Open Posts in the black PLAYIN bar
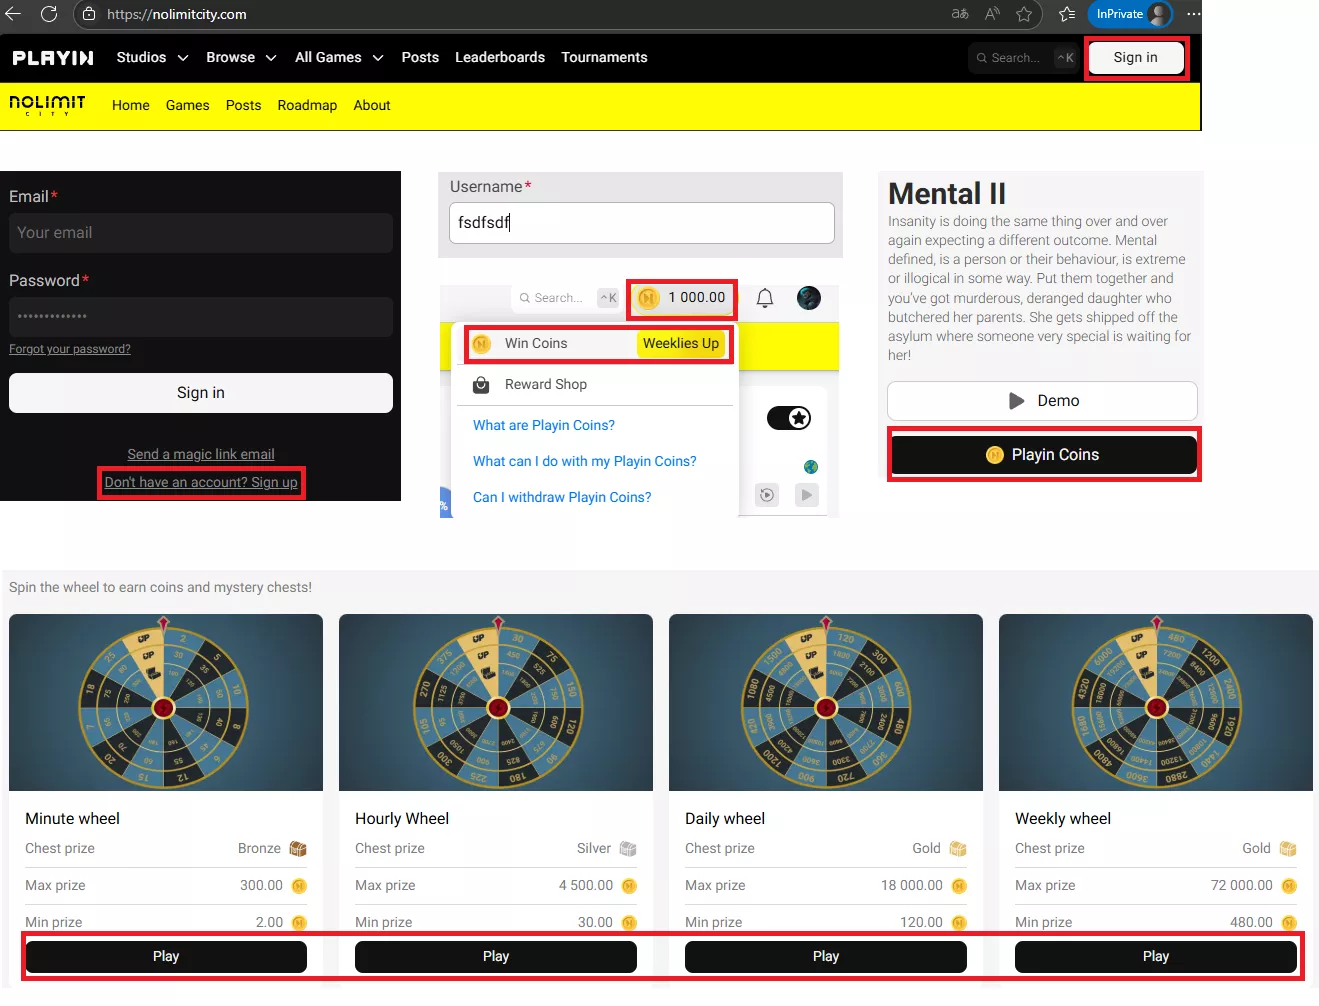Image resolution: width=1319 pixels, height=1006 pixels. coord(420,58)
